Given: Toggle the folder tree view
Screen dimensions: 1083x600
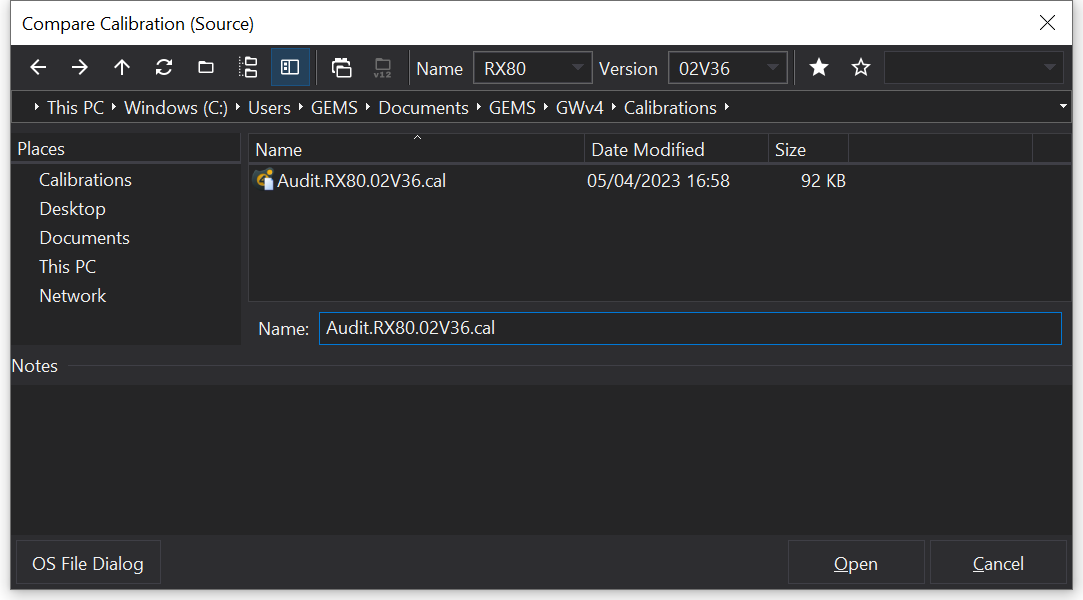Looking at the screenshot, I should pos(249,68).
